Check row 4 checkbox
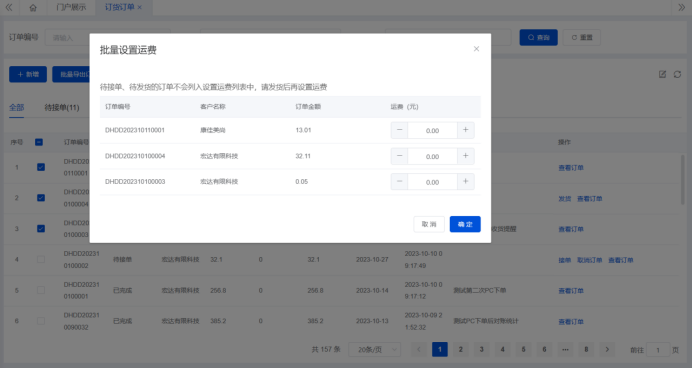 coord(41,259)
